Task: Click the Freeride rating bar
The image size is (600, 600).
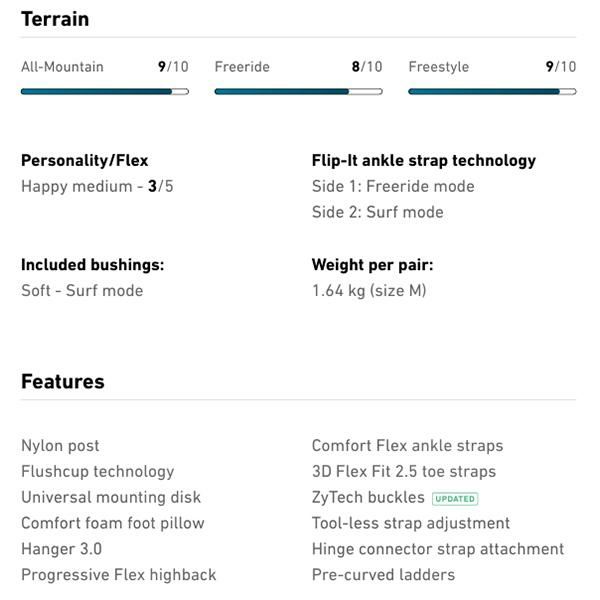Action: coord(298,91)
